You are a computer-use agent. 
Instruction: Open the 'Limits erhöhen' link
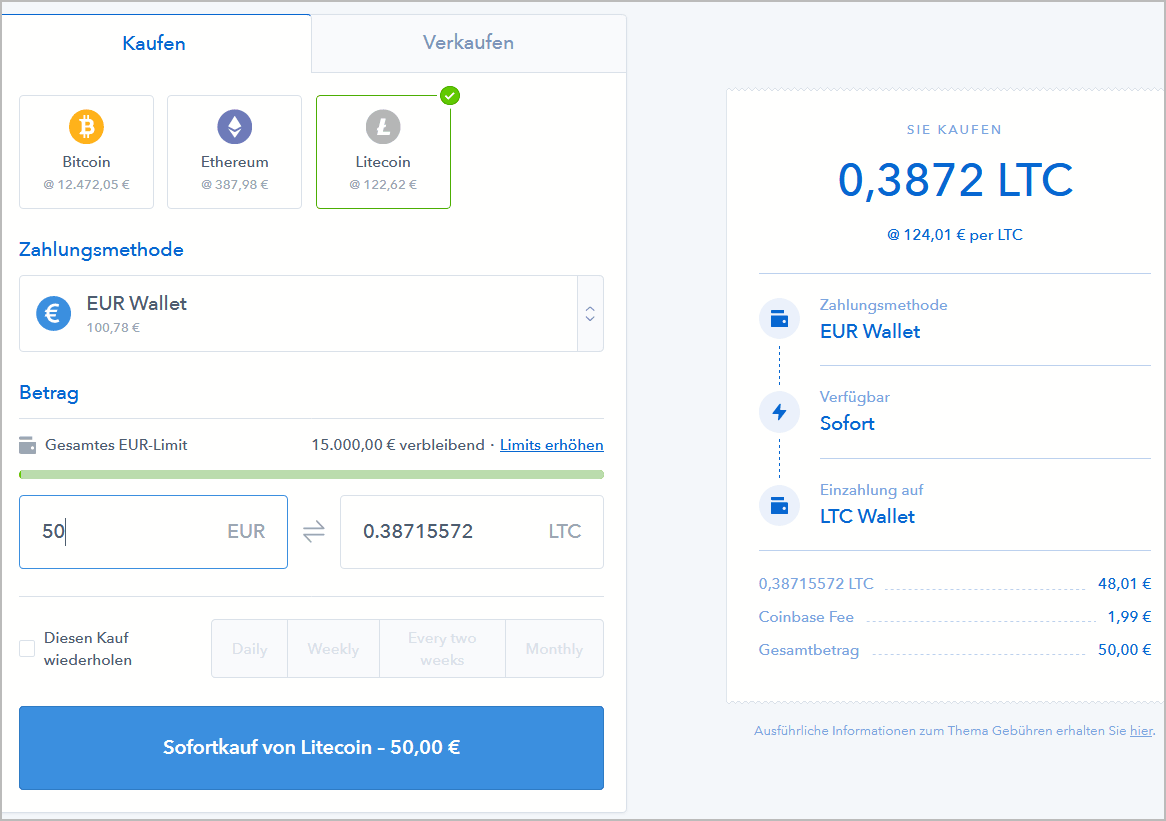click(551, 445)
